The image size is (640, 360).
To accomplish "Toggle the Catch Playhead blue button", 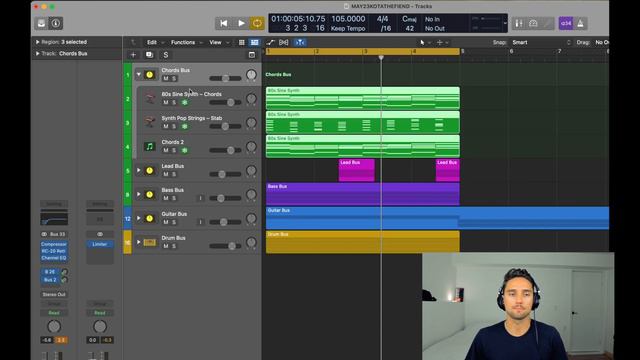I will 300,42.
